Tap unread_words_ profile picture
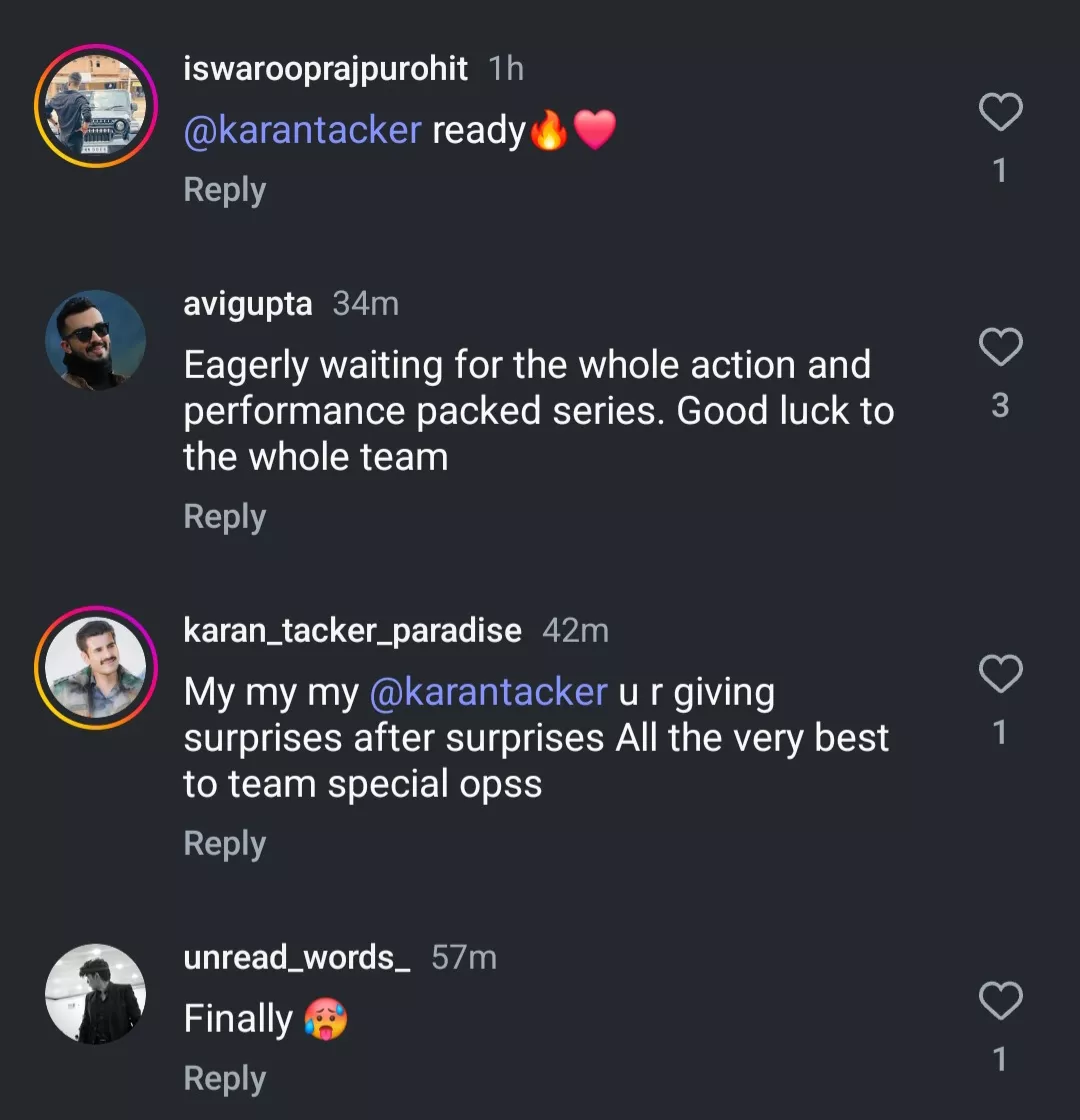1080x1120 pixels. [96, 994]
